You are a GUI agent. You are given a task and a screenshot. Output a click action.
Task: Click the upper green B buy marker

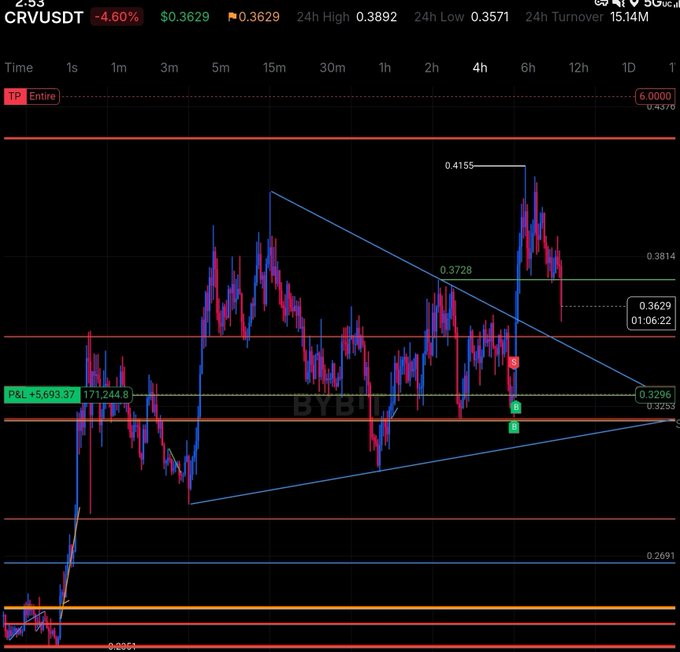(516, 407)
